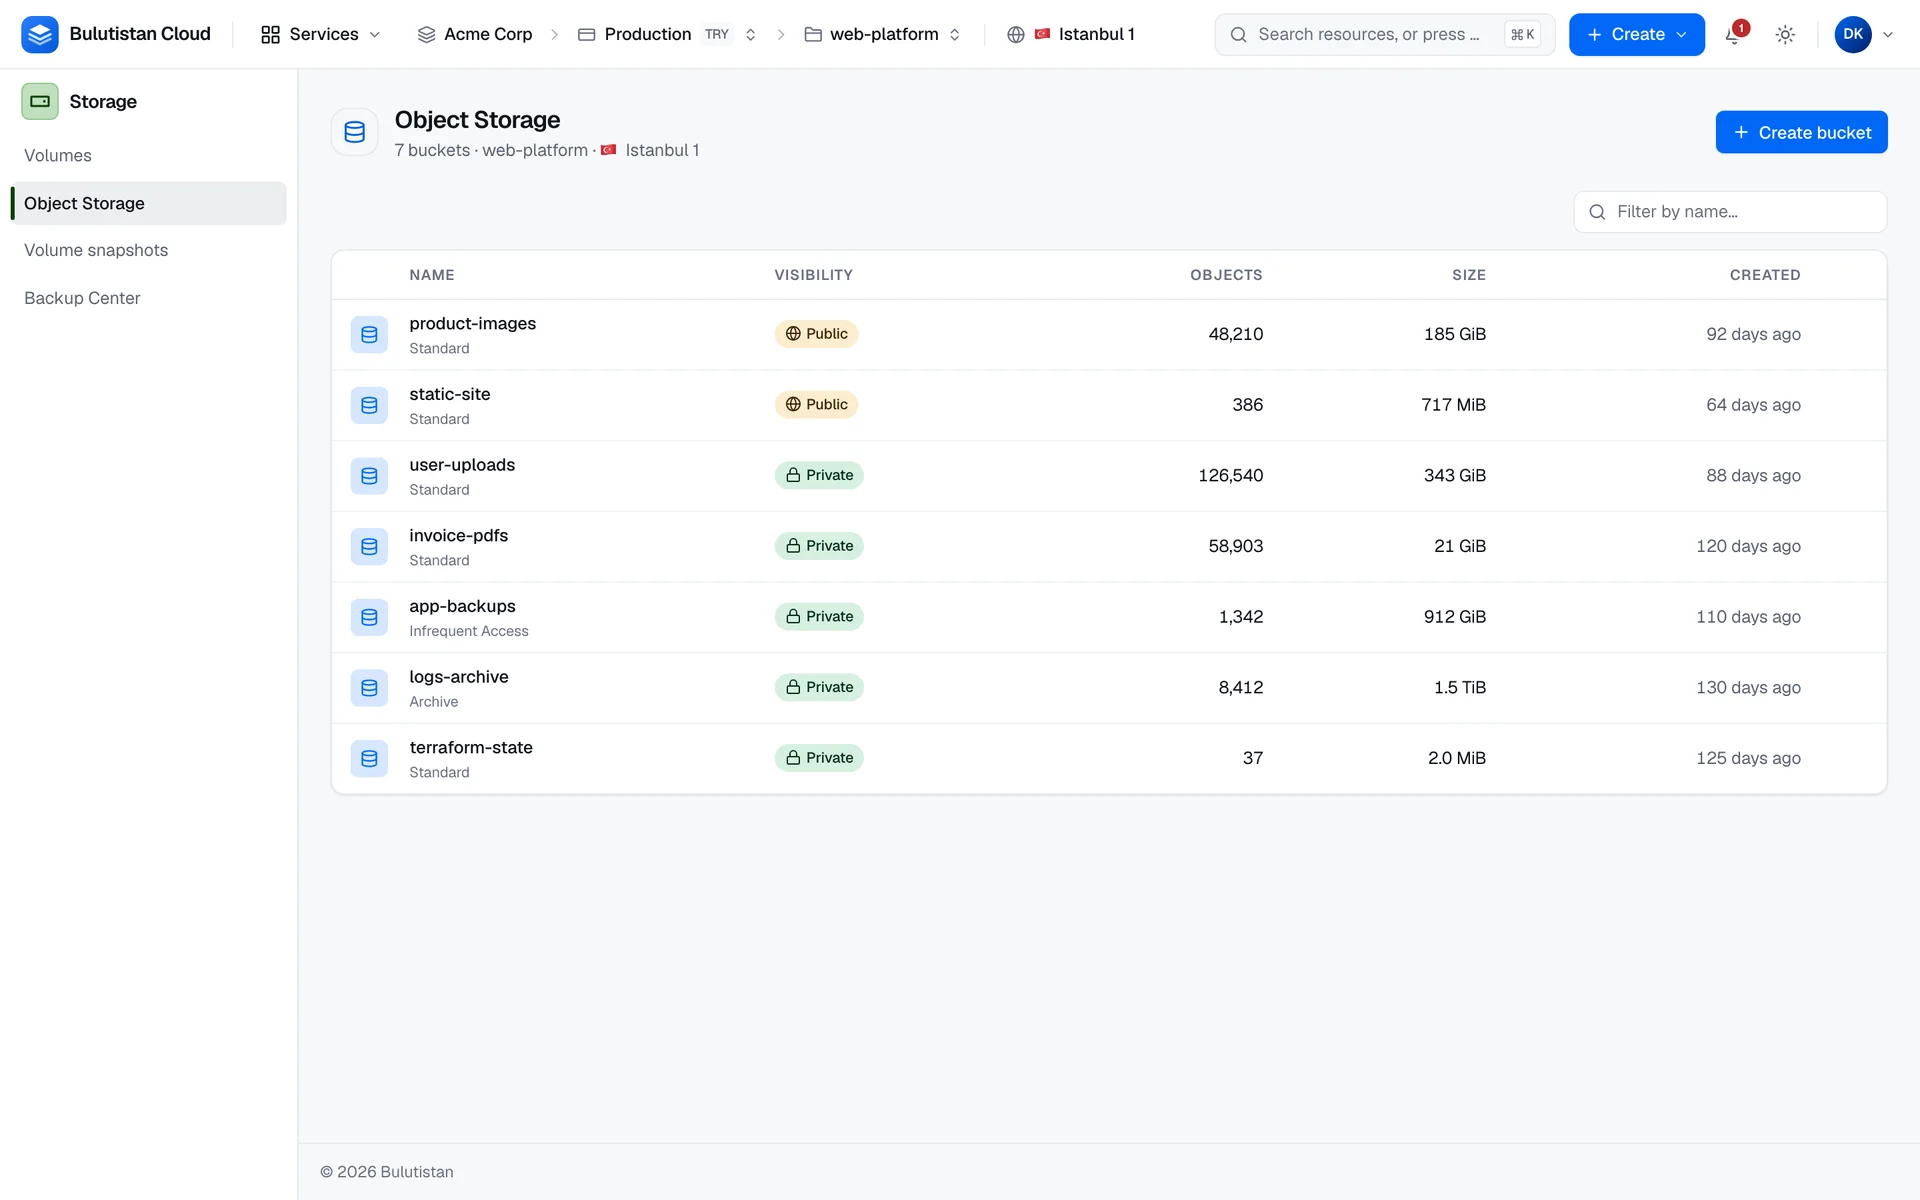The width and height of the screenshot is (1920, 1200).
Task: Click the globe icon beside Istanbul 1
Action: pyautogui.click(x=1016, y=35)
